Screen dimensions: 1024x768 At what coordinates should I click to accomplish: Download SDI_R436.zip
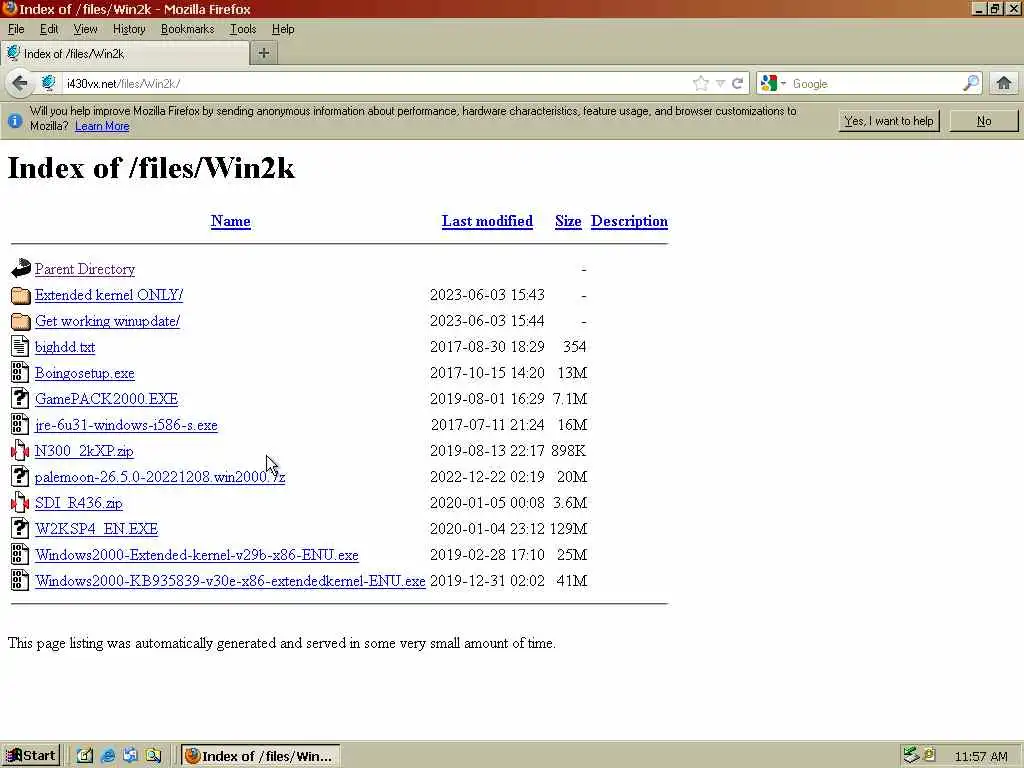click(78, 503)
